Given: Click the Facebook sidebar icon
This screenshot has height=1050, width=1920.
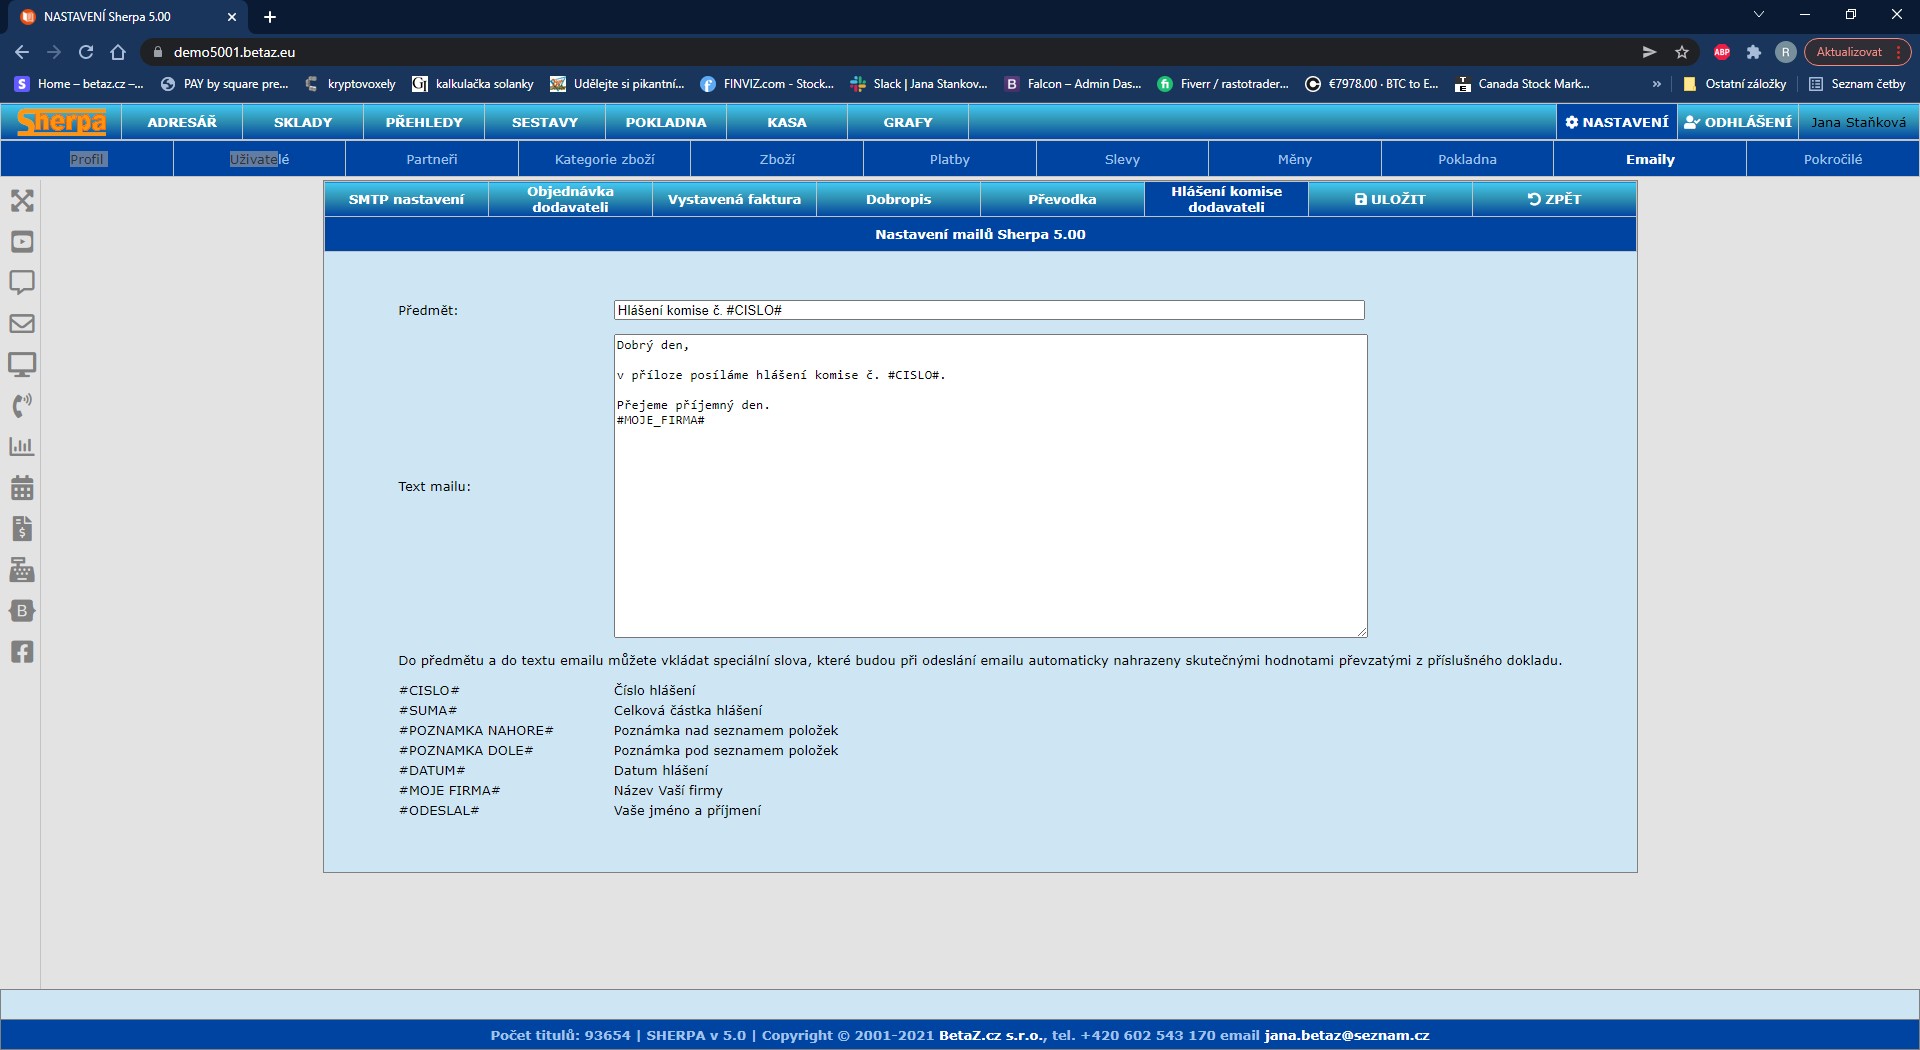Looking at the screenshot, I should [22, 652].
